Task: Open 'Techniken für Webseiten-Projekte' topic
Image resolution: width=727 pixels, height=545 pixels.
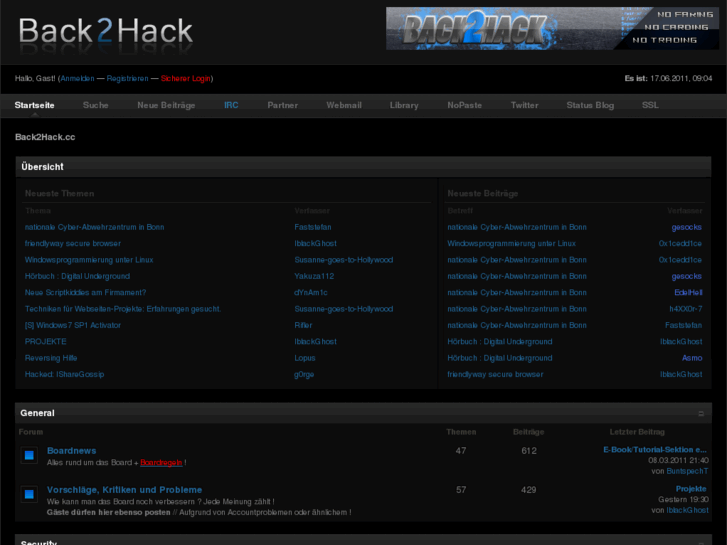Action: 123,309
